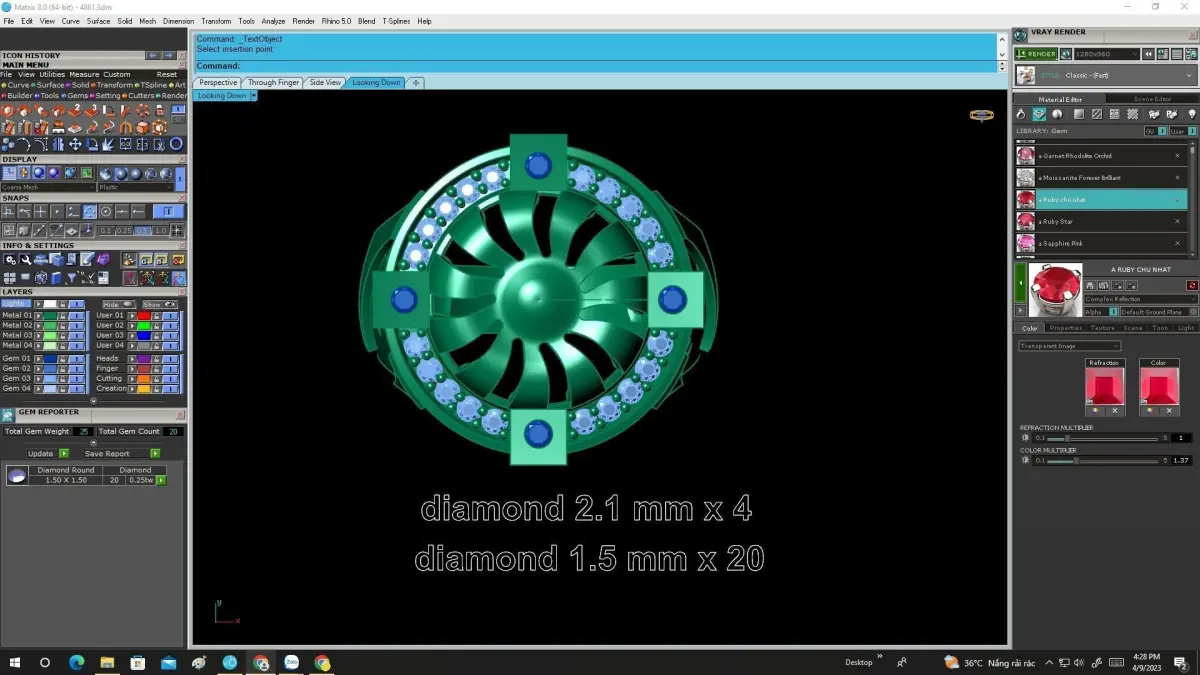Click the ring metal library icon in Material Editor

pos(1020,114)
